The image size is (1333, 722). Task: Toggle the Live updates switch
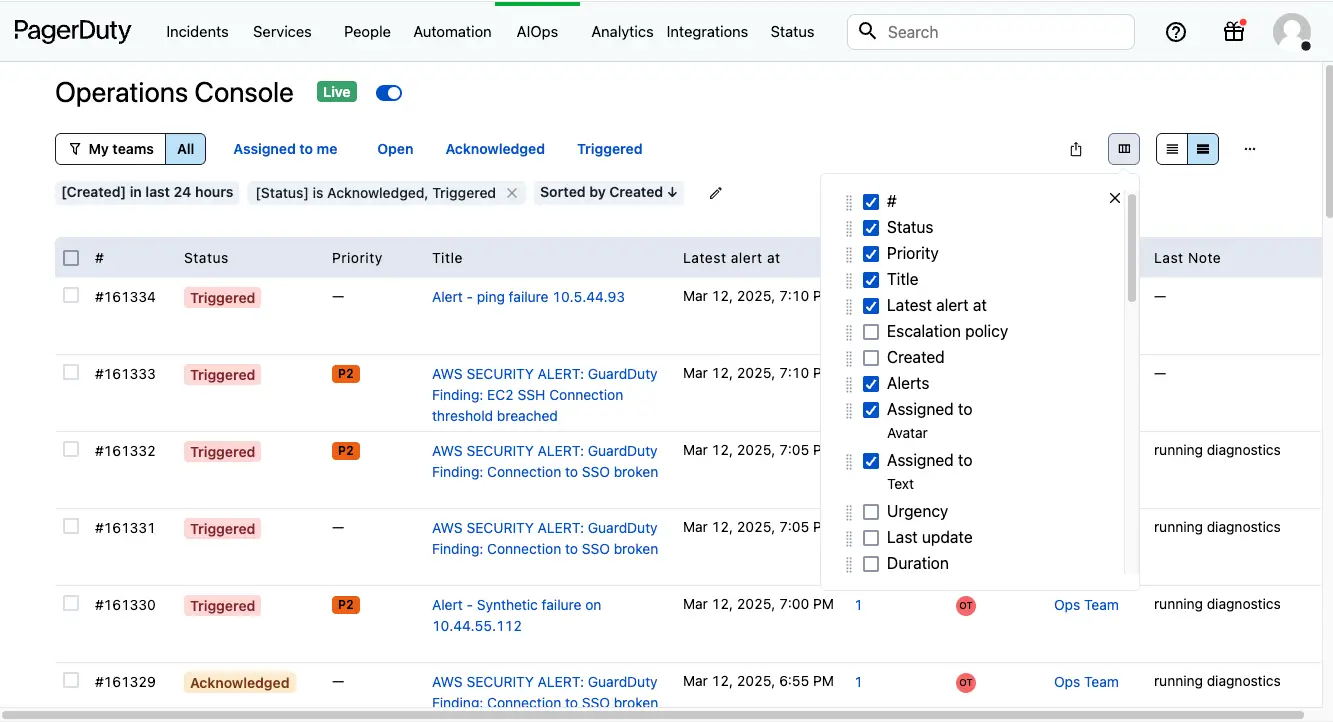pyautogui.click(x=389, y=93)
